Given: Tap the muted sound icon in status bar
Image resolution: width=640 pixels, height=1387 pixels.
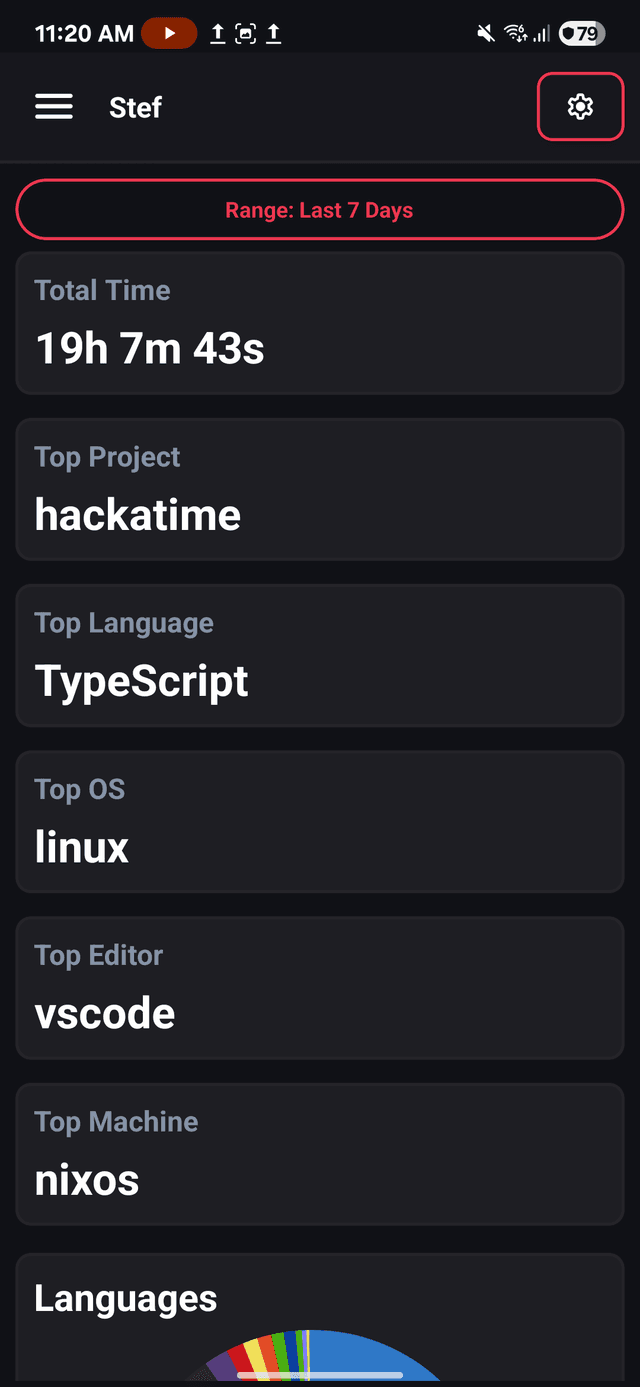Looking at the screenshot, I should 485,32.
